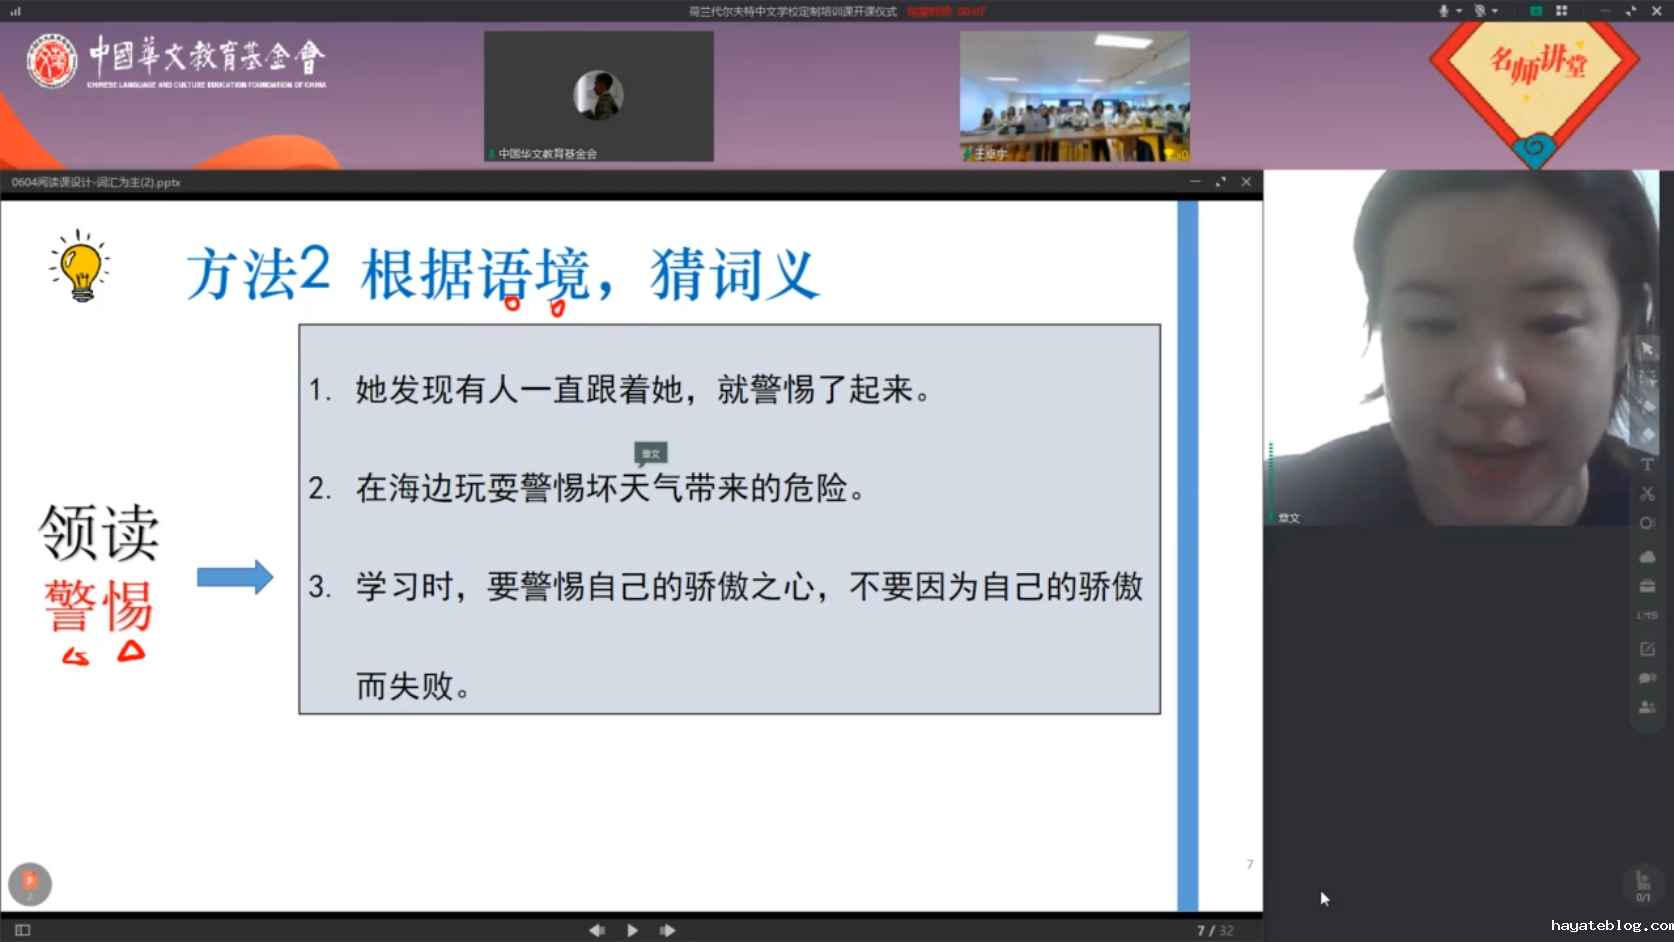The image size is (1674, 942).
Task: Toggle the slide thumbnail sidebar
Action: 23,930
